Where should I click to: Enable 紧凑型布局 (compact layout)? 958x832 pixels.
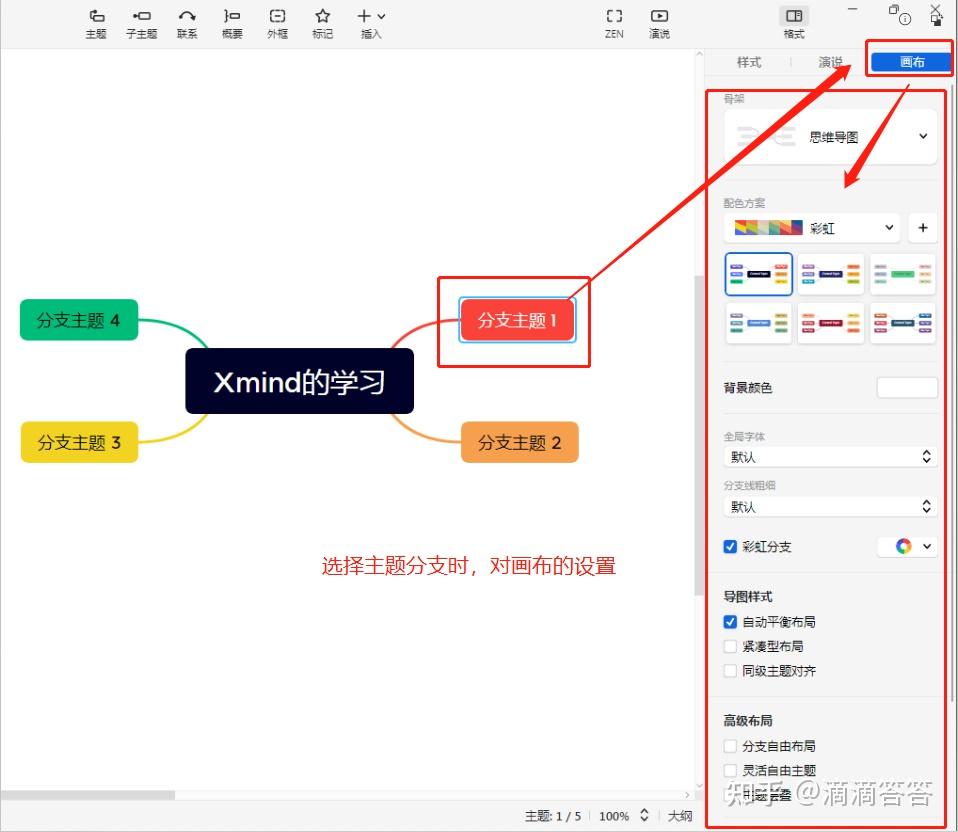tap(731, 646)
